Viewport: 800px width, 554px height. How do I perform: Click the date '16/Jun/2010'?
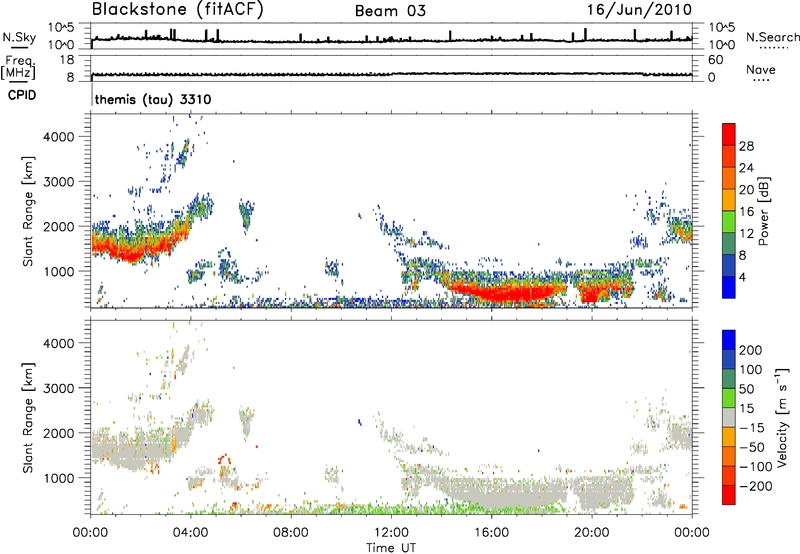tap(639, 10)
